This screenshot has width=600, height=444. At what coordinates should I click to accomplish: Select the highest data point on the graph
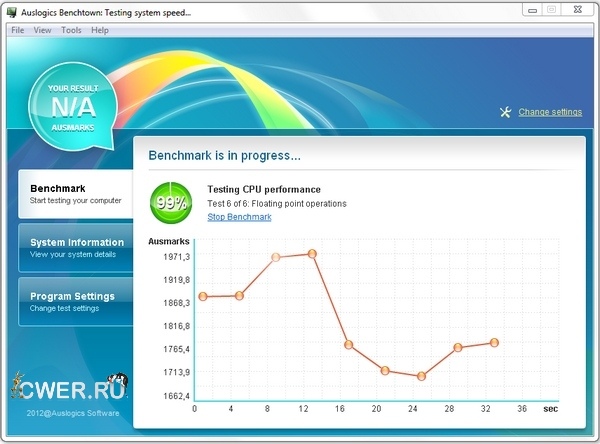312,254
